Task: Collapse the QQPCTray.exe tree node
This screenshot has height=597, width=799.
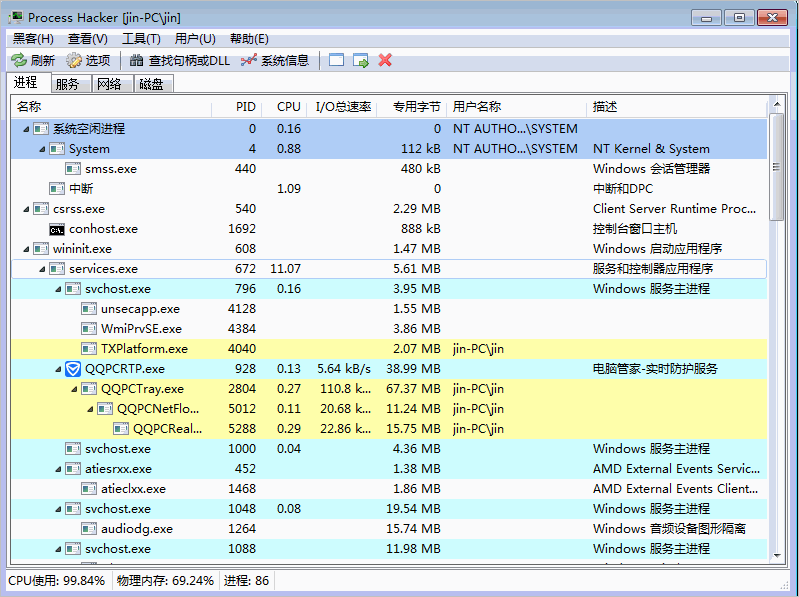Action: [x=74, y=389]
